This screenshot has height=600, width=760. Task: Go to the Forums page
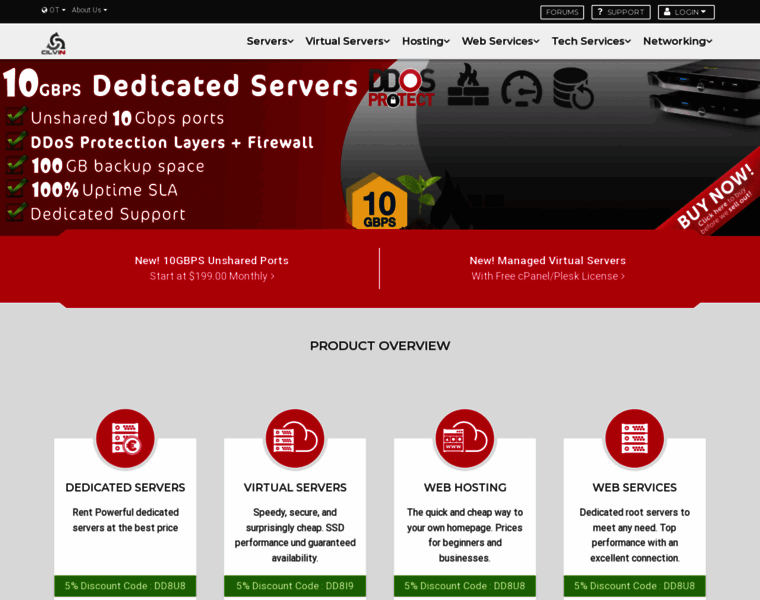pos(562,12)
